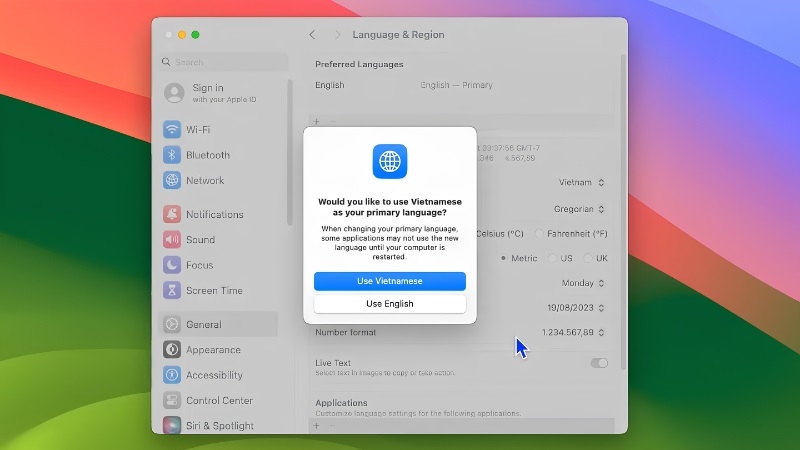Click the Applications heading
Image resolution: width=800 pixels, height=450 pixels.
[x=341, y=403]
